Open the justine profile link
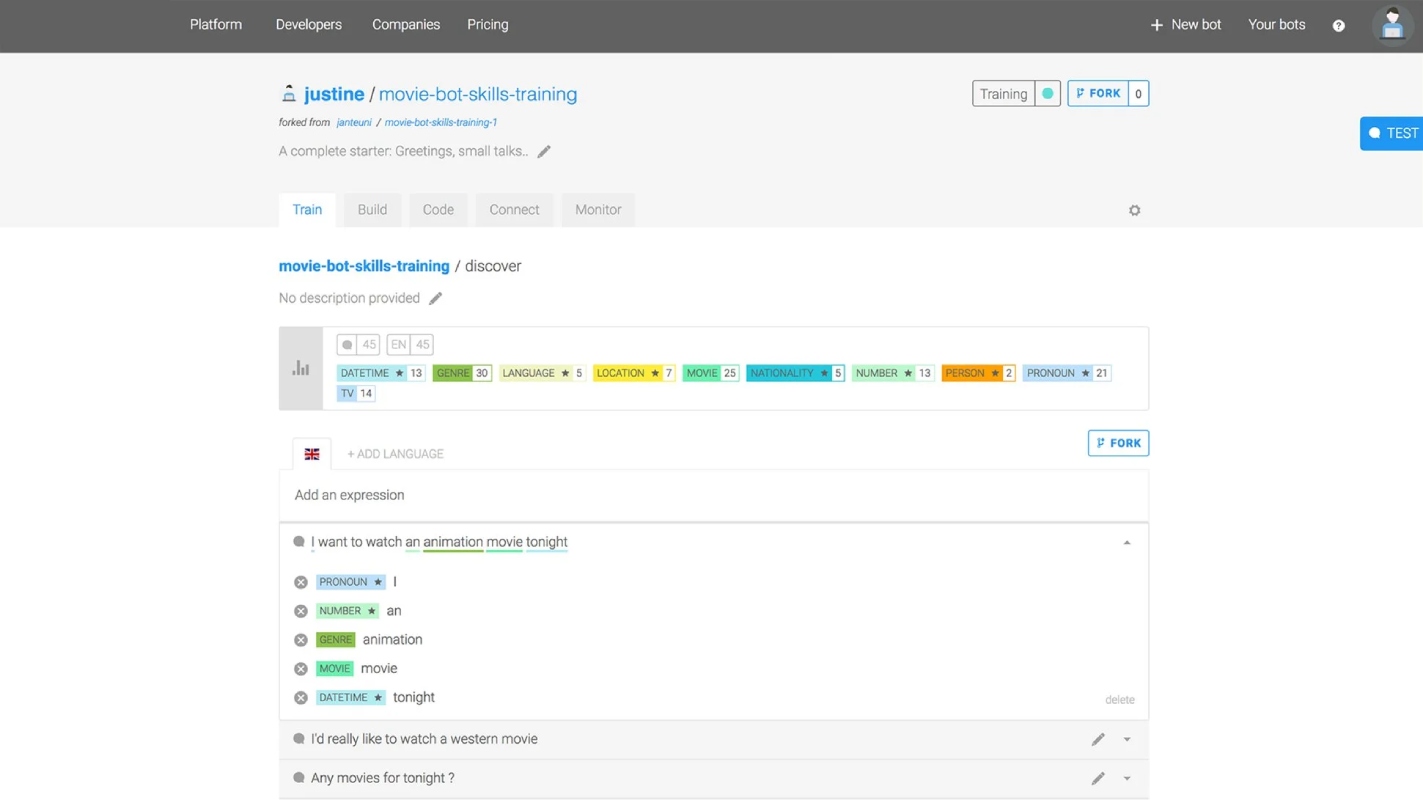Viewport: 1423px width, 800px height. click(x=334, y=94)
